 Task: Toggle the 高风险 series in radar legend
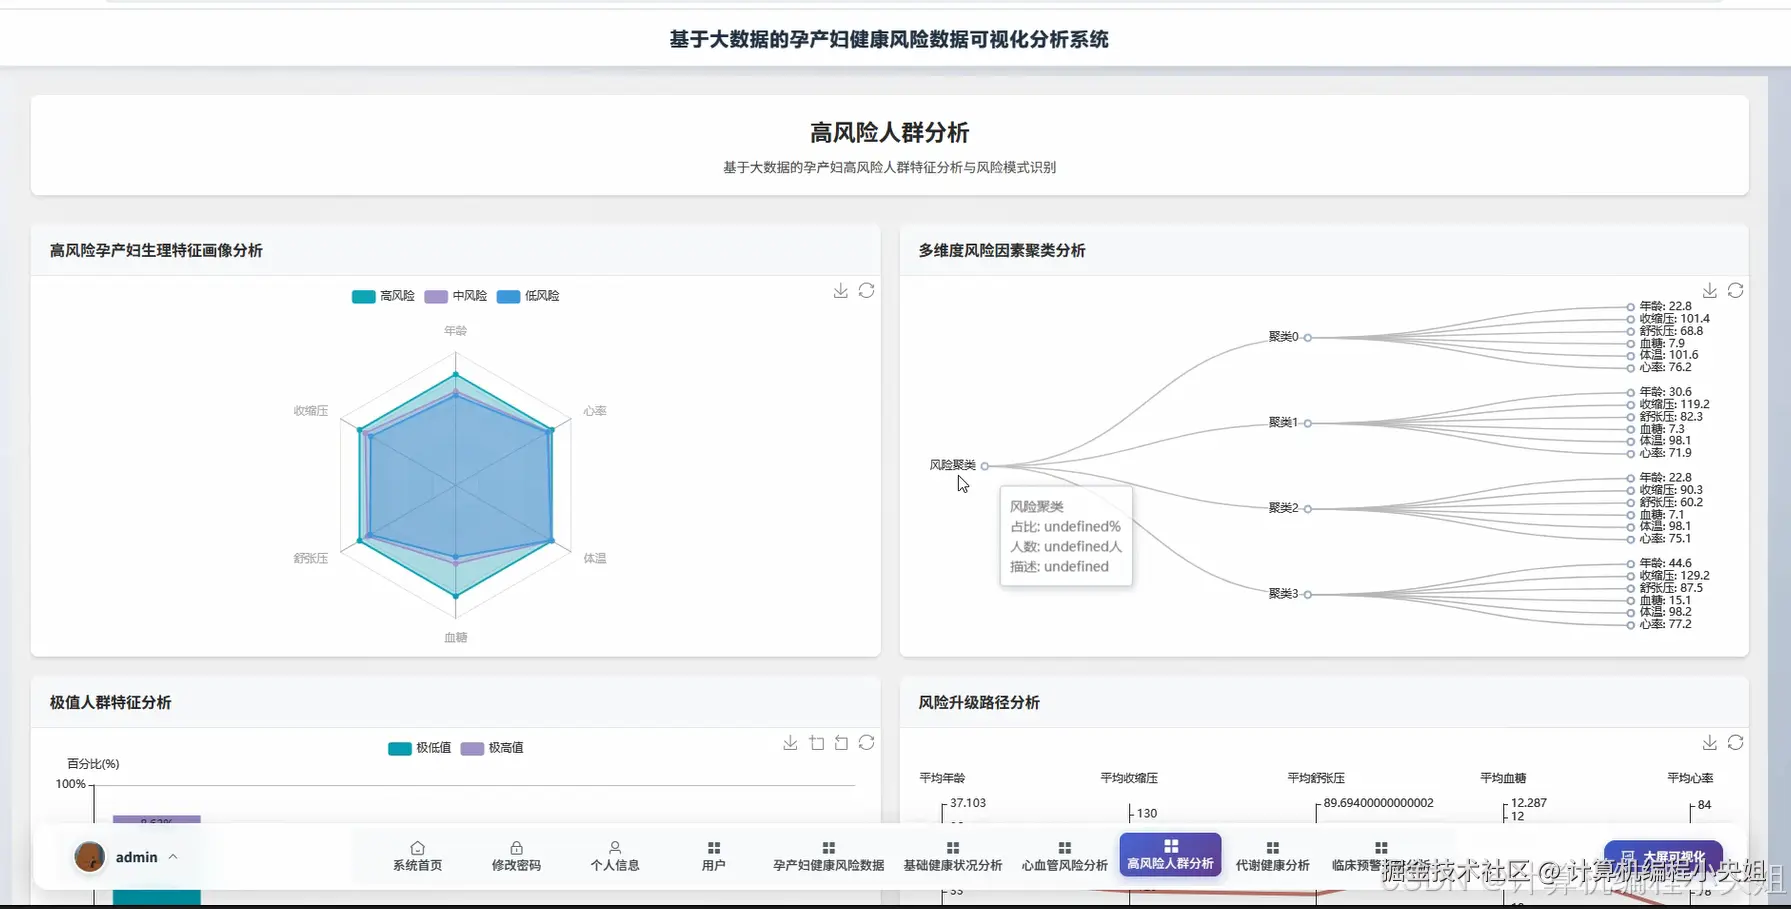(383, 296)
